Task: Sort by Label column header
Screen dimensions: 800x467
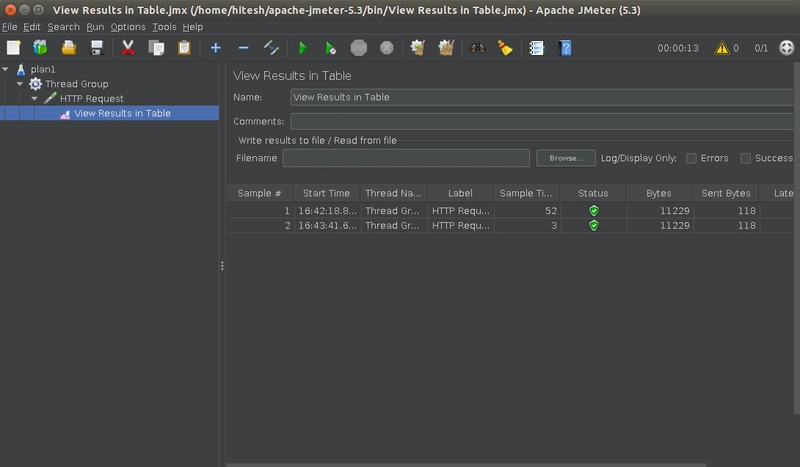Action: [460, 193]
